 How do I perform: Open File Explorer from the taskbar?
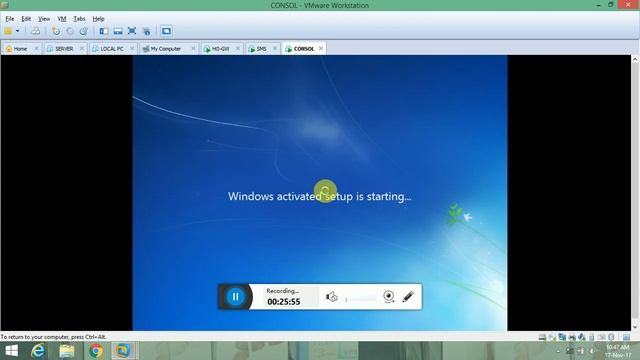tap(67, 351)
